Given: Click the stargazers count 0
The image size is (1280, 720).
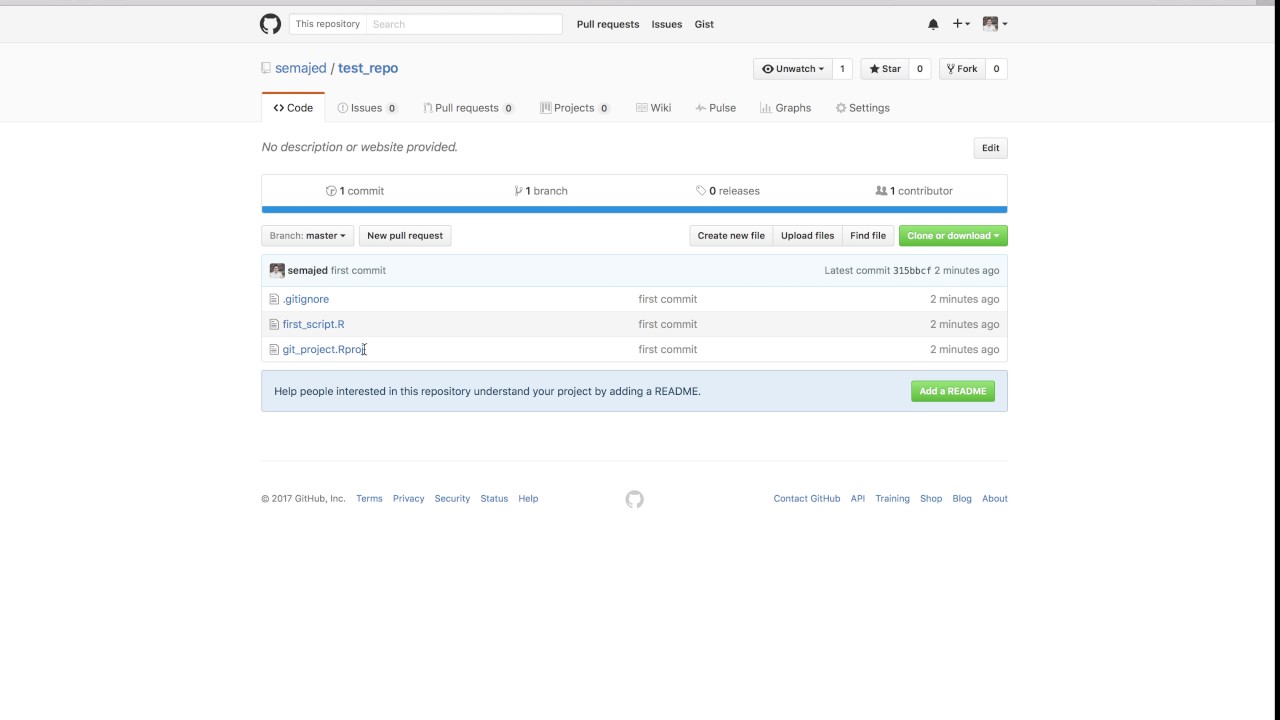Looking at the screenshot, I should [x=920, y=69].
